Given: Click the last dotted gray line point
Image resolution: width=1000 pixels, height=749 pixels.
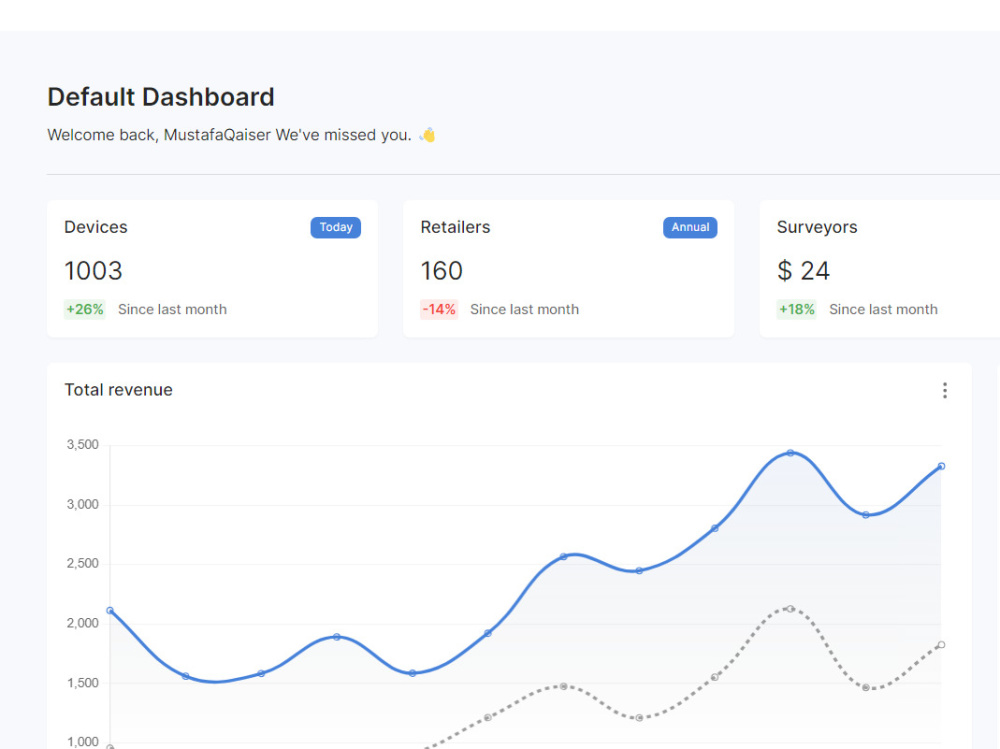Looking at the screenshot, I should 941,645.
